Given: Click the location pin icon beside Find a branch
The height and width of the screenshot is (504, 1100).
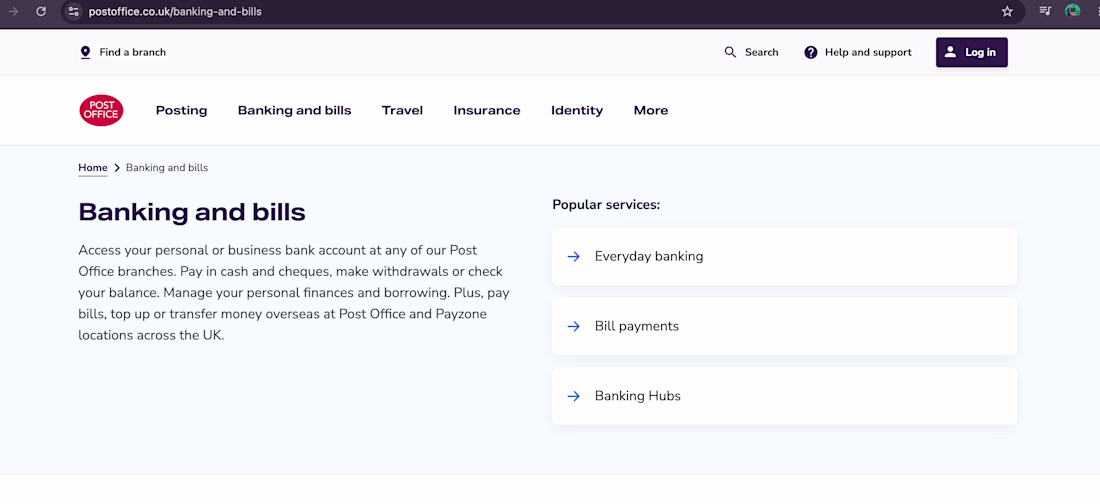Looking at the screenshot, I should (x=86, y=52).
